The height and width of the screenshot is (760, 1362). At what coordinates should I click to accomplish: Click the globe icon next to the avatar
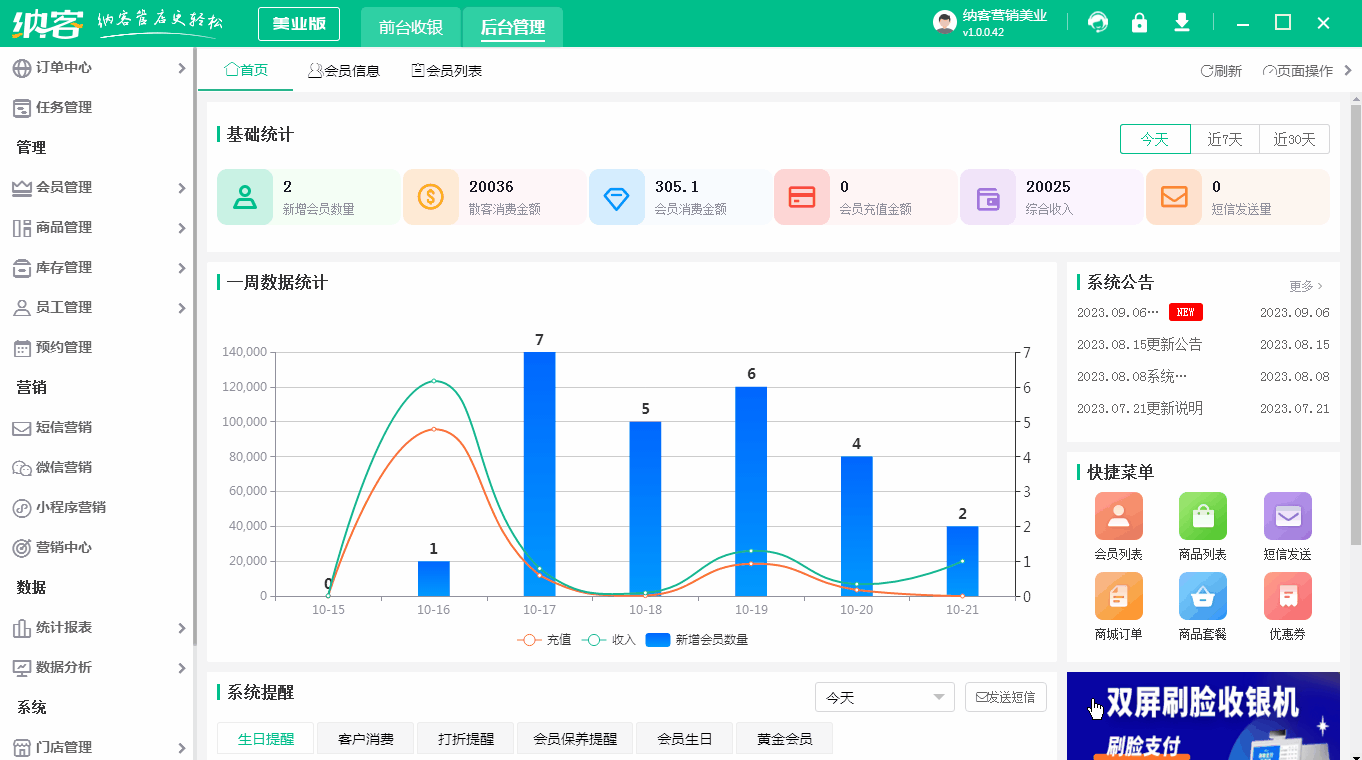tap(1097, 21)
